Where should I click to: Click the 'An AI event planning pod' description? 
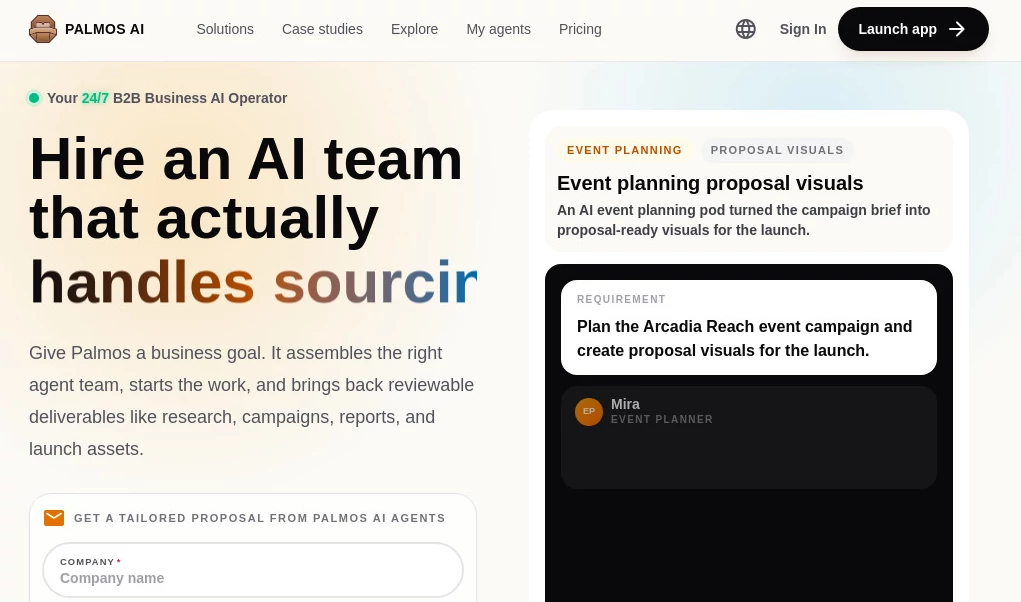[744, 220]
